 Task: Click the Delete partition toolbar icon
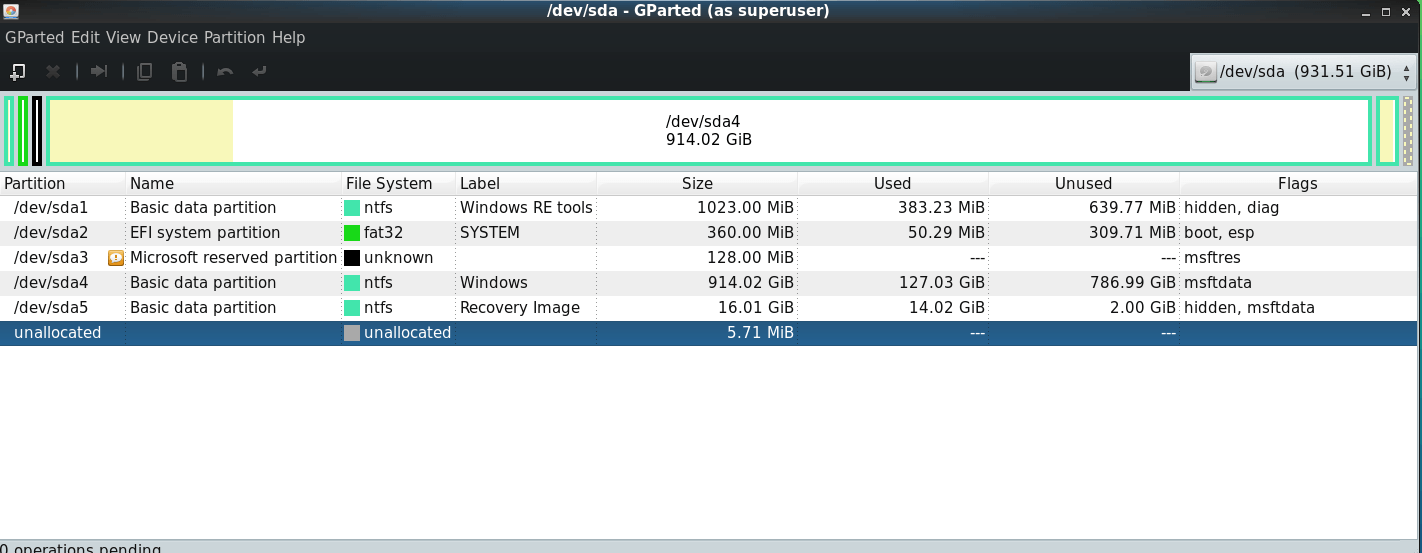(x=54, y=72)
